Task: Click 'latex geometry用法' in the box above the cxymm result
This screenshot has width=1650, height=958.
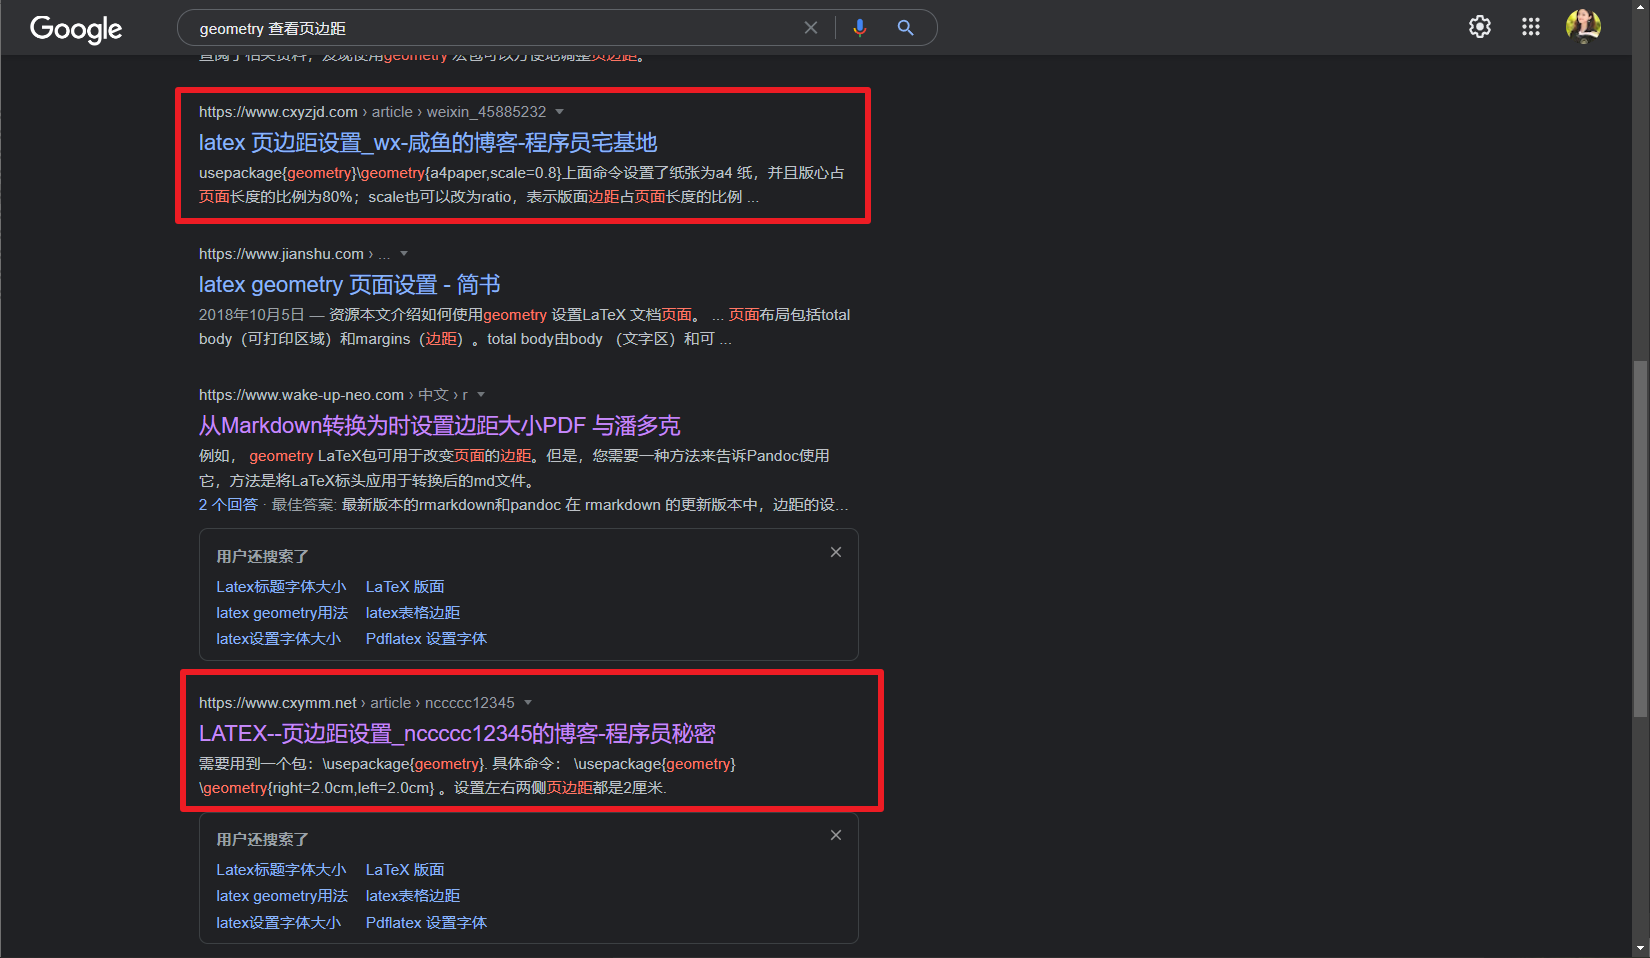Action: [282, 613]
